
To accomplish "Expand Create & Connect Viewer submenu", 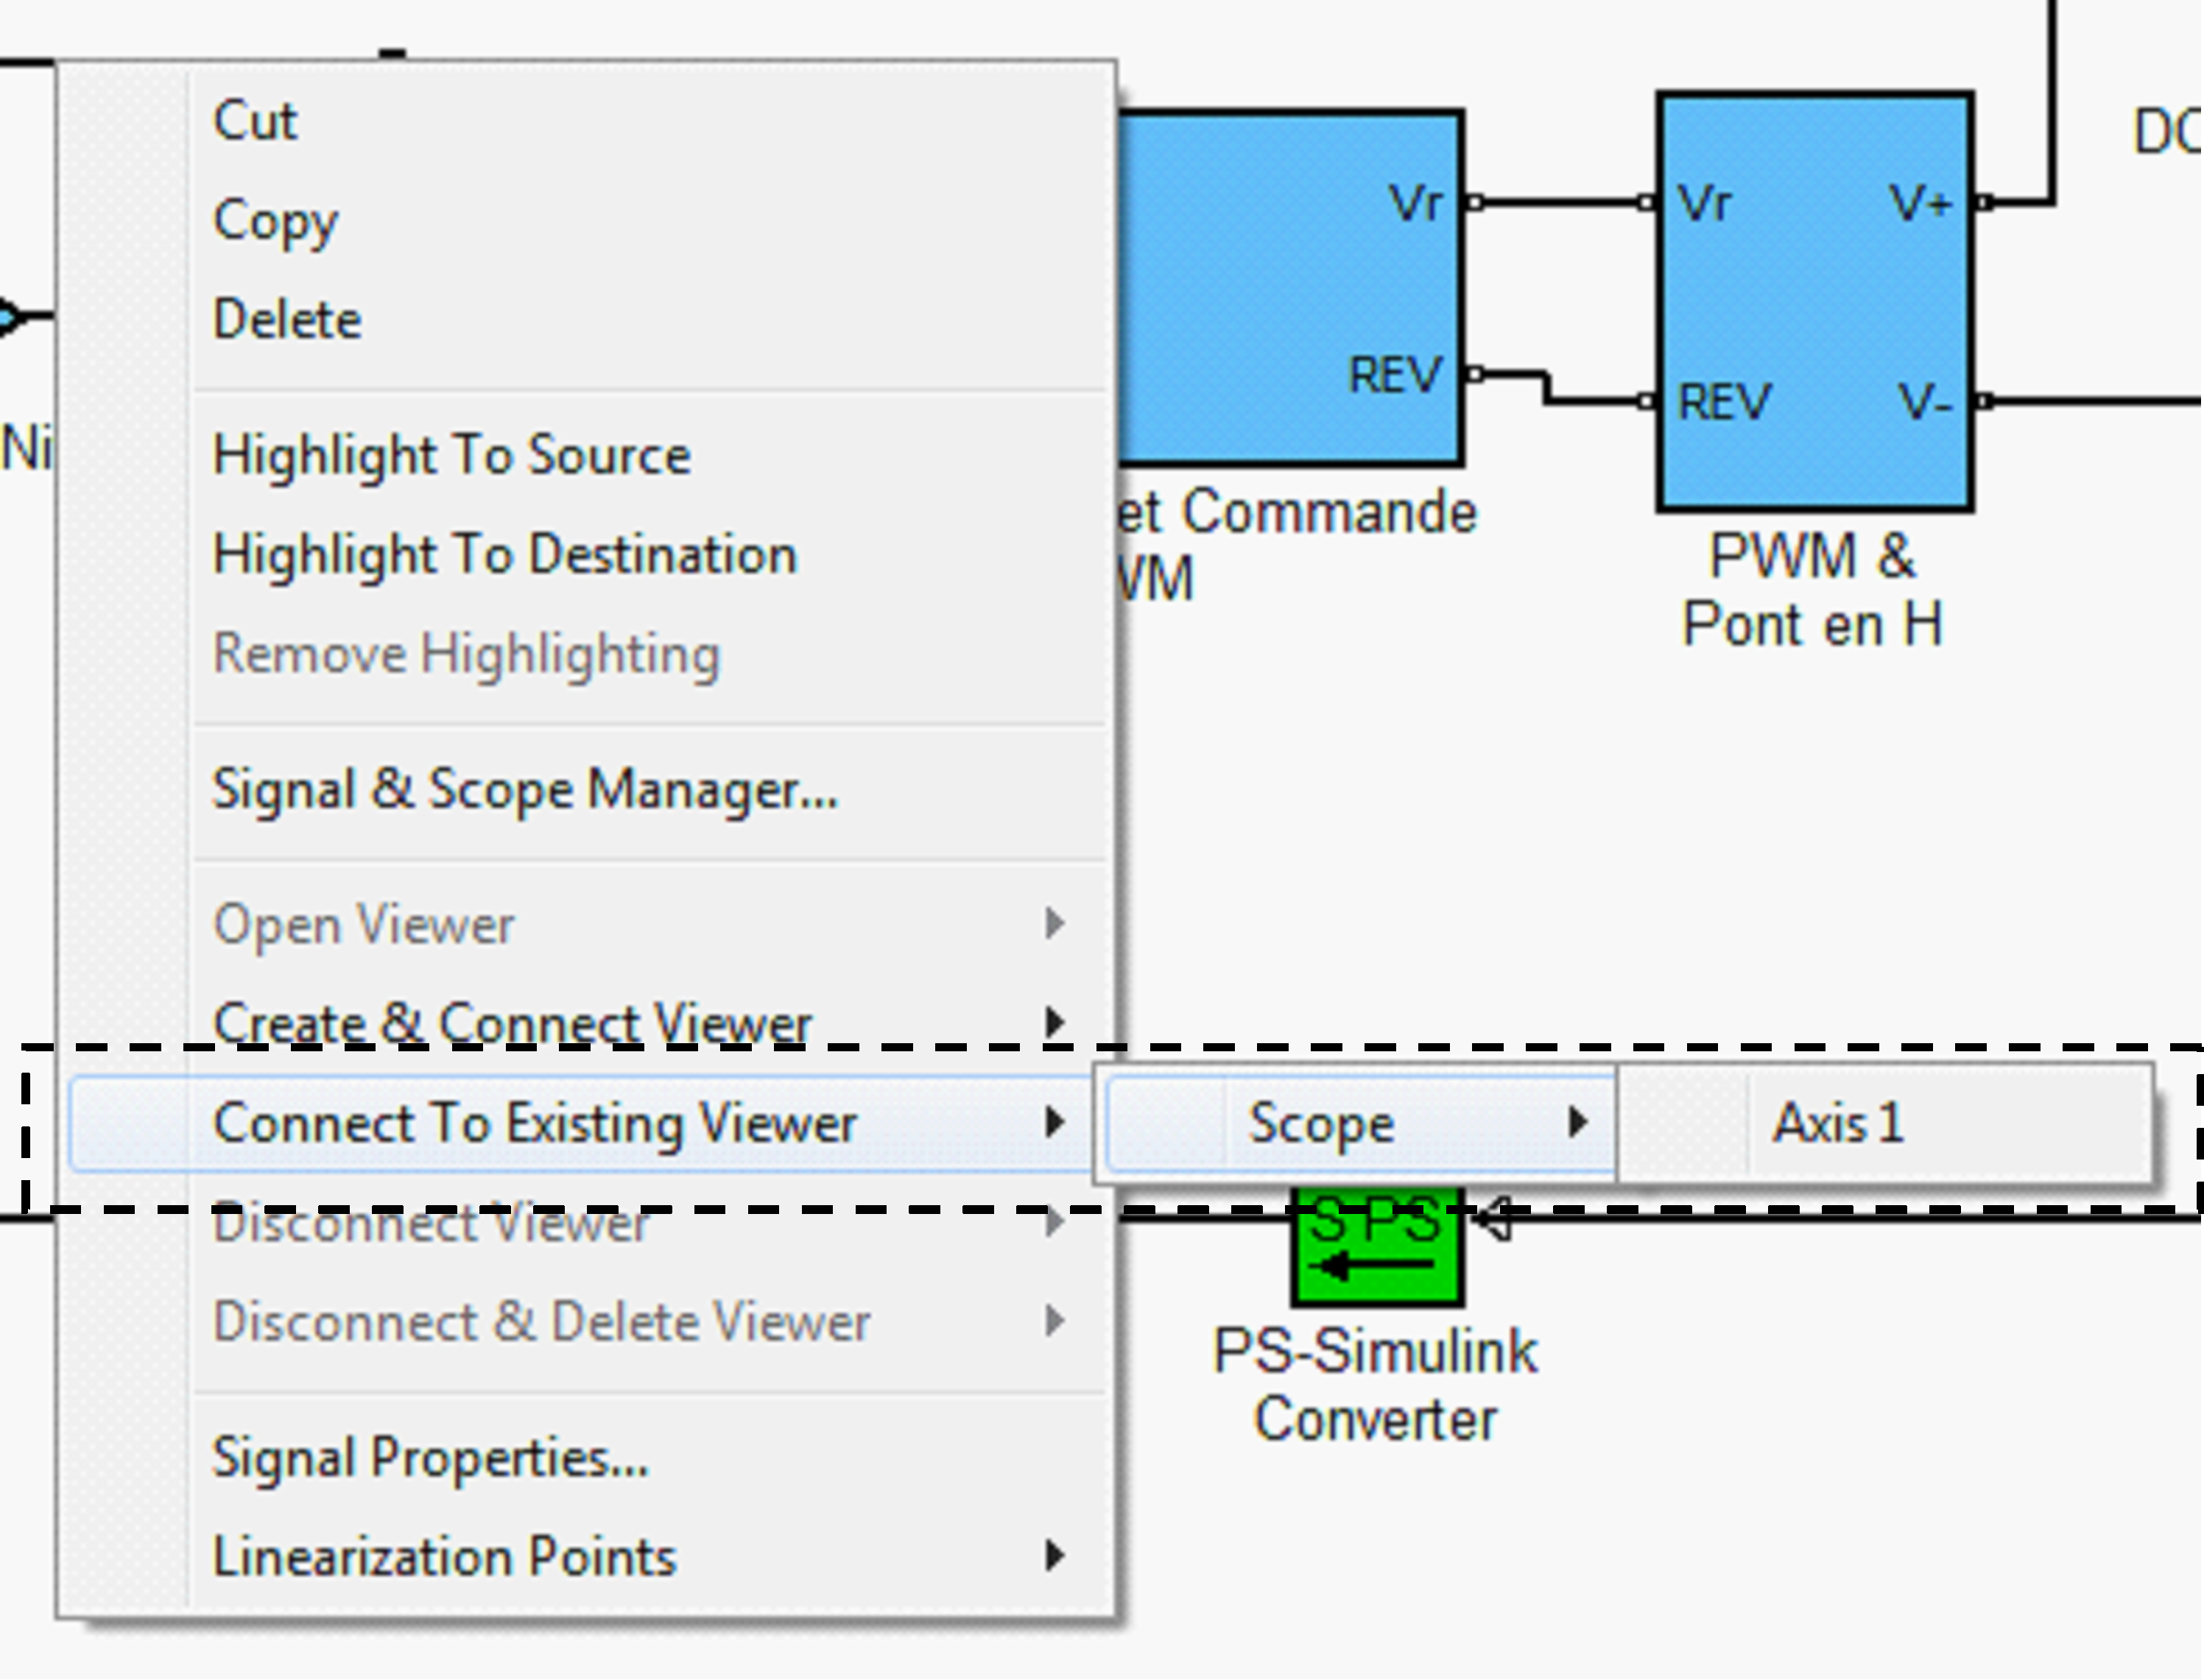I will (512, 1022).
